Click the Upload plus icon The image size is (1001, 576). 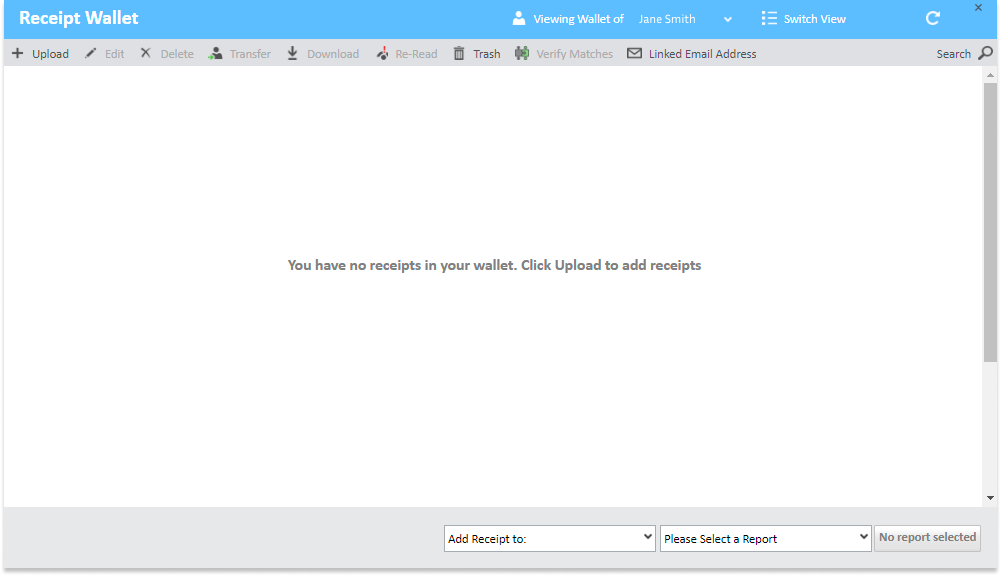[x=17, y=54]
